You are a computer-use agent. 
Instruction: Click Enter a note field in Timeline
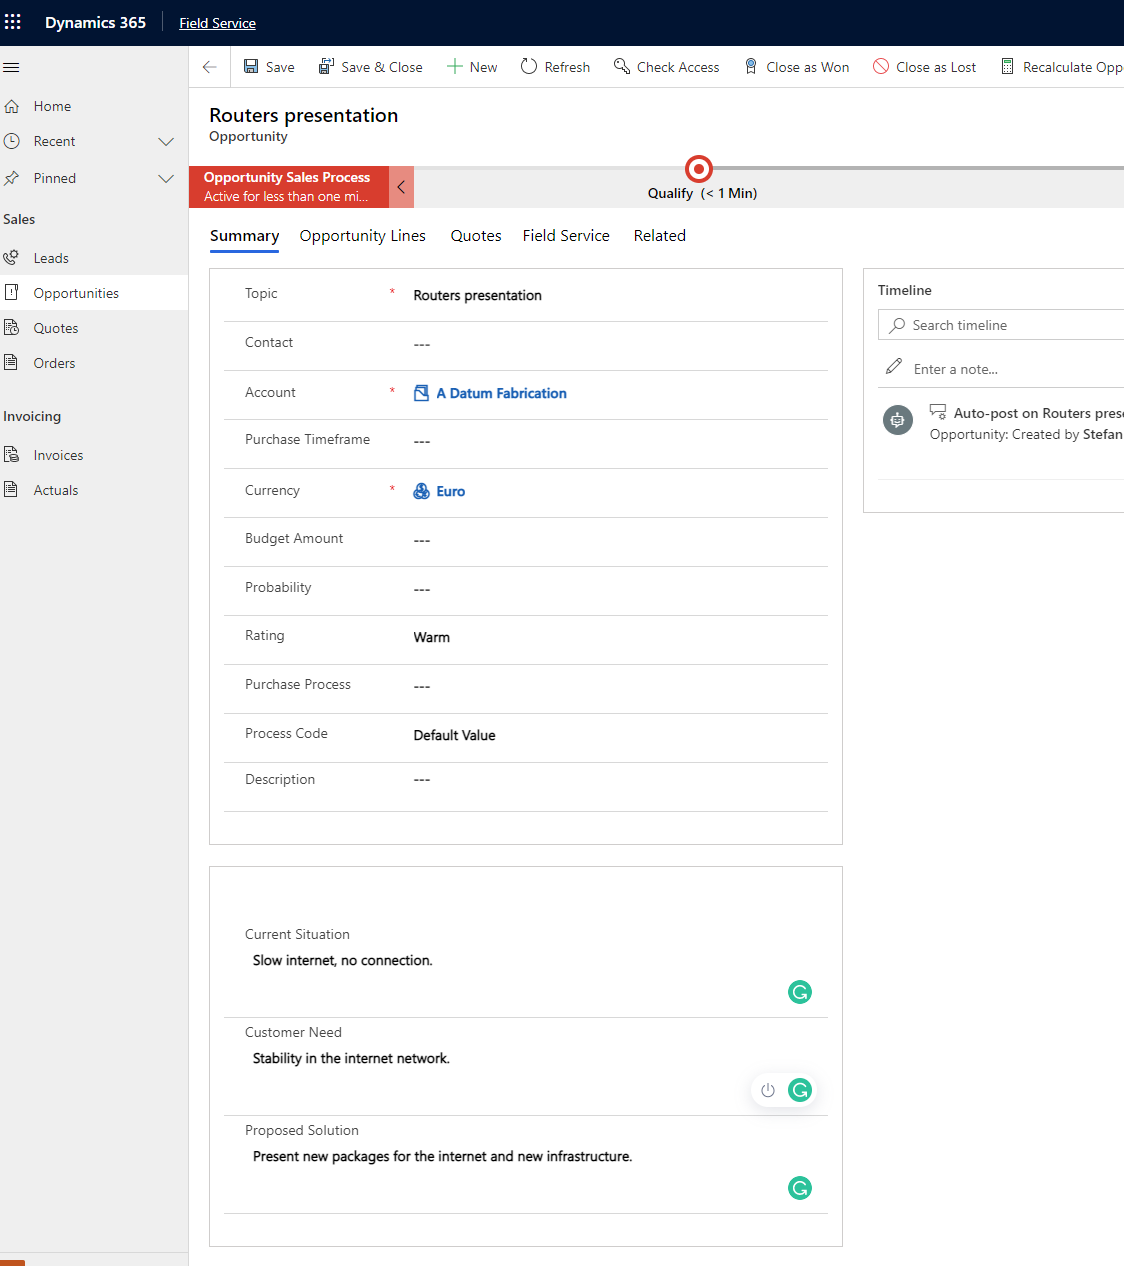coord(1001,369)
